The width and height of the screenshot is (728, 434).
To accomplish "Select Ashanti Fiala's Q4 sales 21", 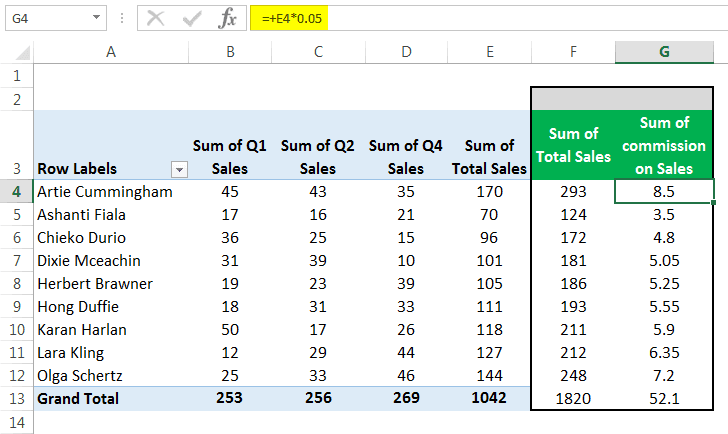I will [406, 214].
